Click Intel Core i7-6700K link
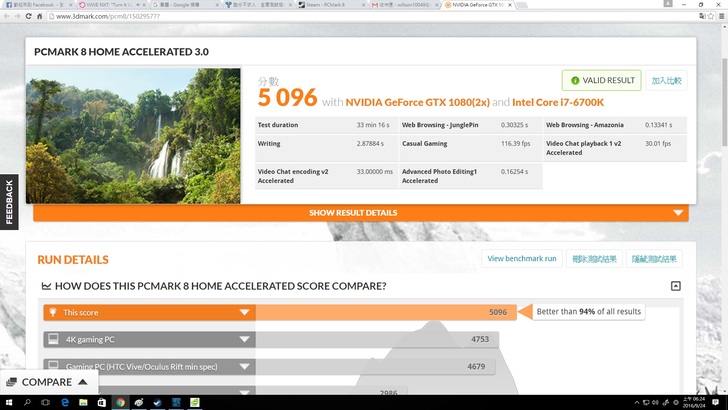728x410 pixels. point(558,102)
